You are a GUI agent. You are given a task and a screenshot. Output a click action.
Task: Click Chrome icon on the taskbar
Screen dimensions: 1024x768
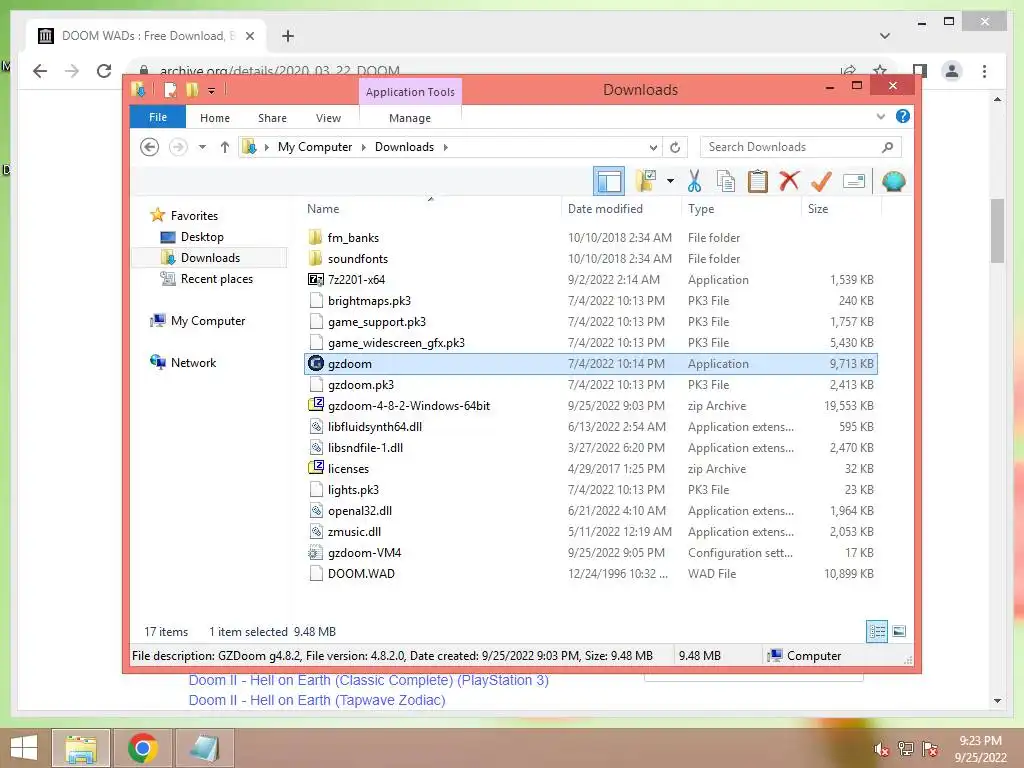tap(142, 748)
